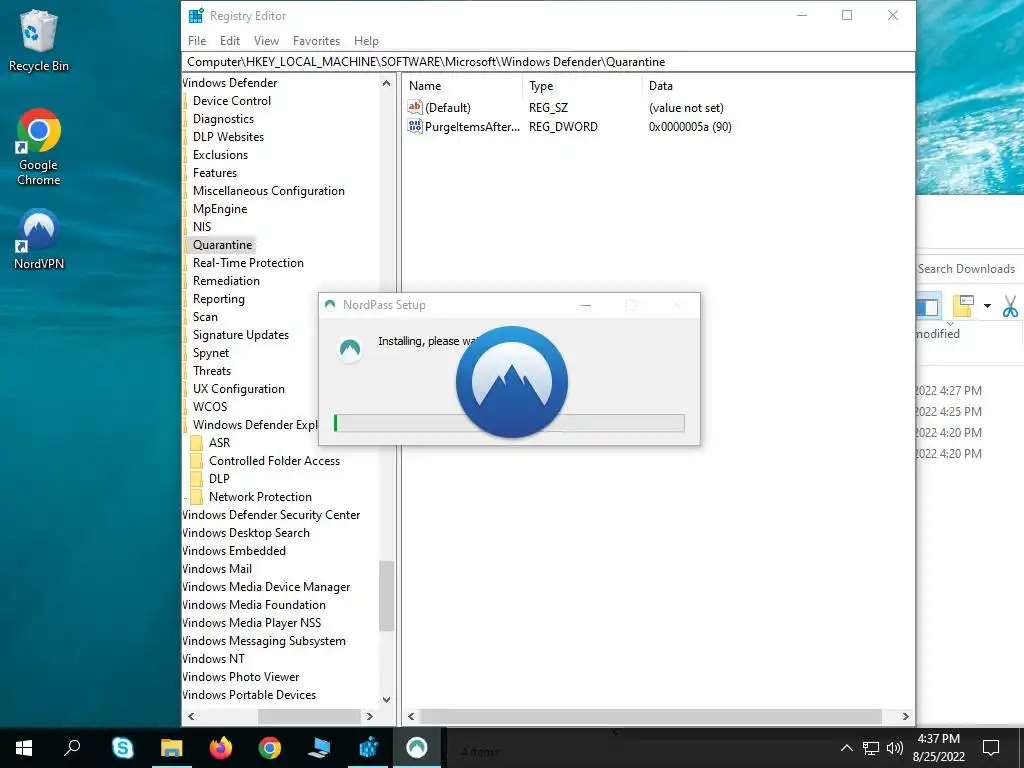The height and width of the screenshot is (768, 1024).
Task: Click the Name column header
Action: click(463, 86)
